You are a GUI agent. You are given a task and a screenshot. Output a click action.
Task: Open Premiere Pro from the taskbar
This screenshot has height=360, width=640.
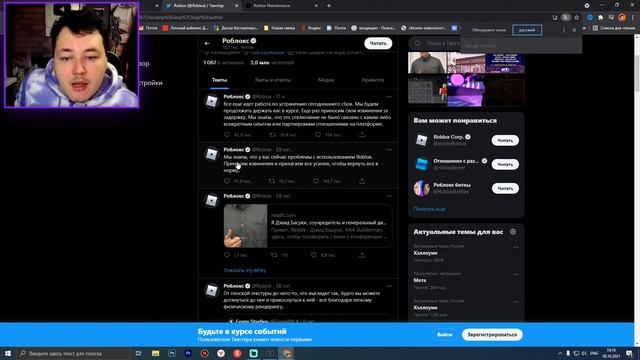coord(188,353)
